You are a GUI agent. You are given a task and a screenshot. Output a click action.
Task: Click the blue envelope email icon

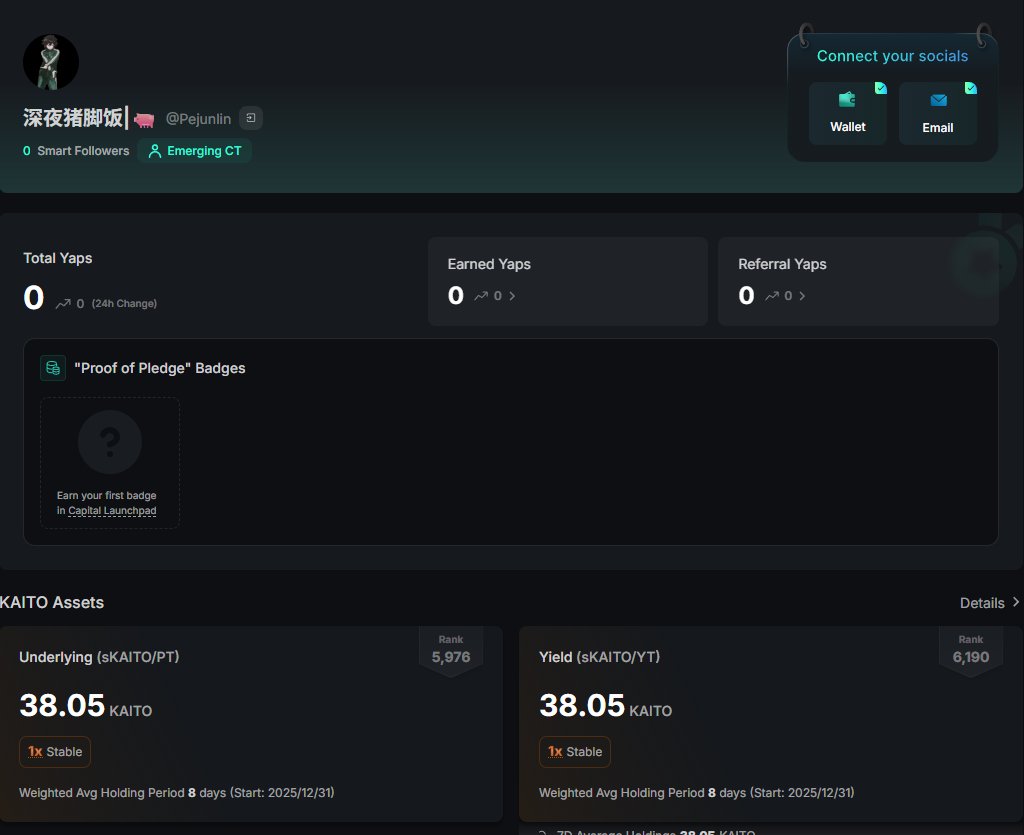938,100
